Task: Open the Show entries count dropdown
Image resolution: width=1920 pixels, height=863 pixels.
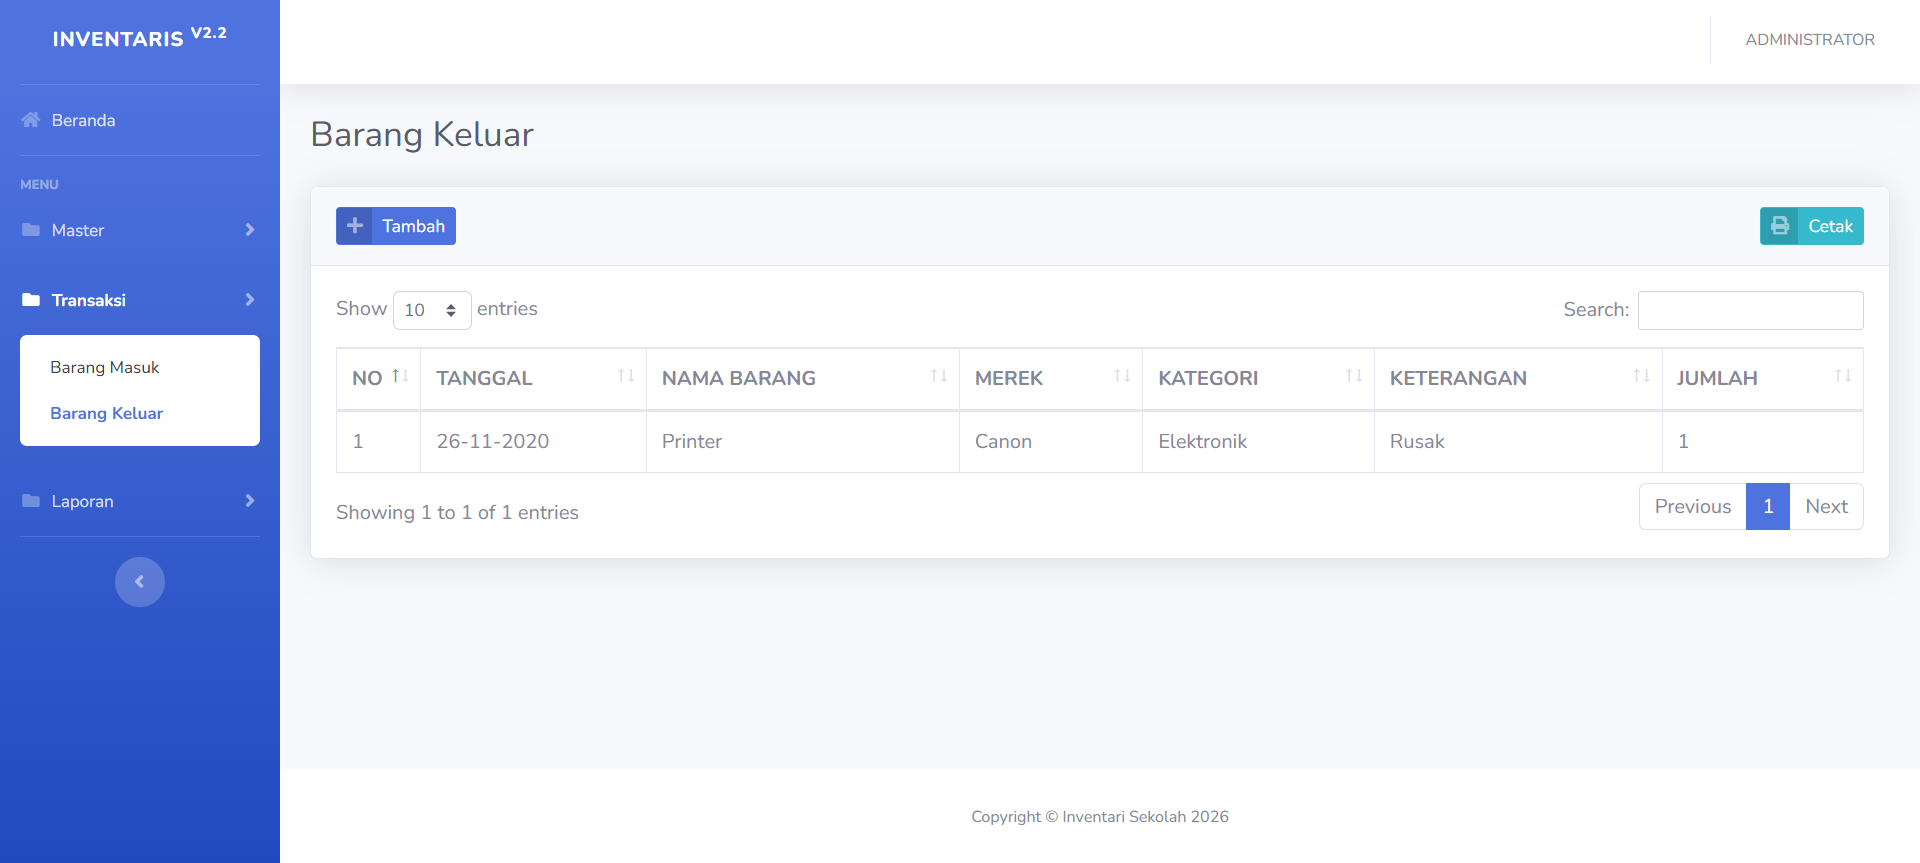Action: (432, 310)
